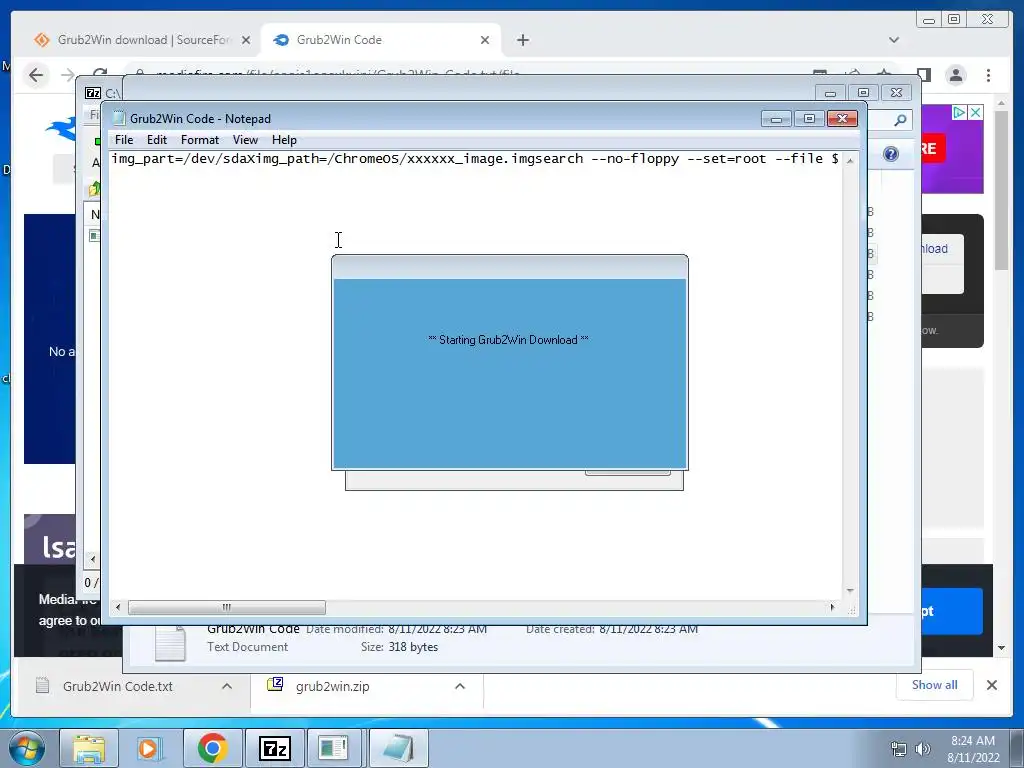Open Notepad Format menu
This screenshot has height=768, width=1024.
click(199, 140)
